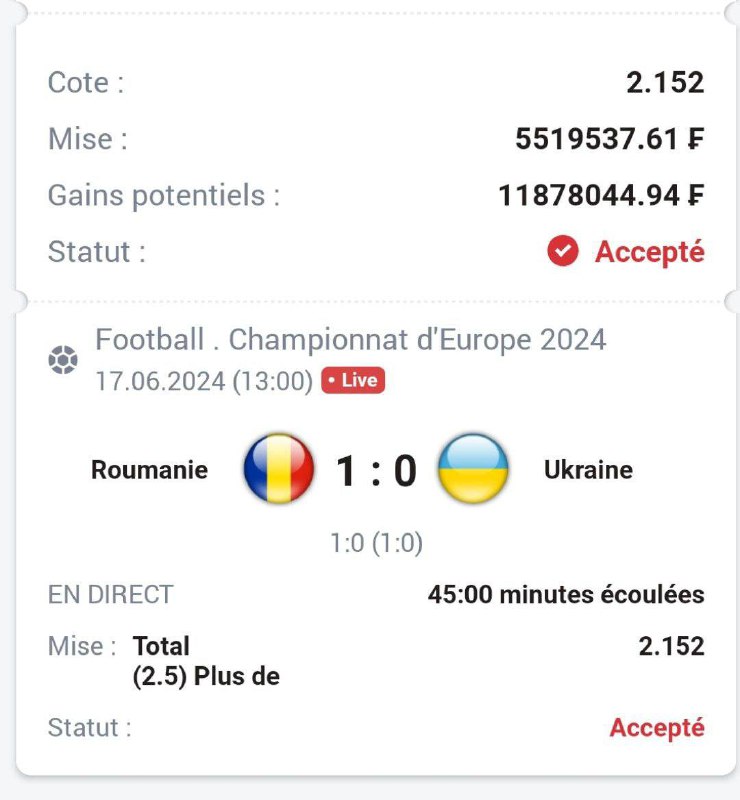Click the top Accepté status label
Screen dimensions: 740x800
tap(649, 252)
